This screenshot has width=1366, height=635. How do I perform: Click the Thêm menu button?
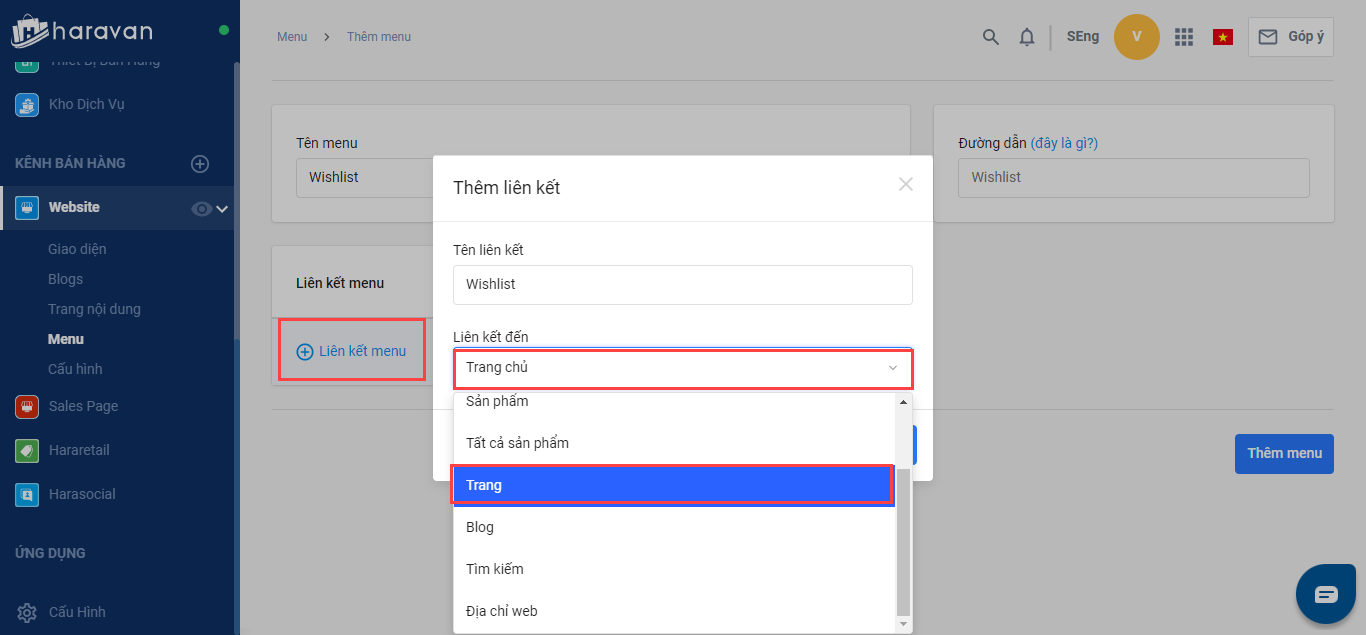coord(1284,453)
